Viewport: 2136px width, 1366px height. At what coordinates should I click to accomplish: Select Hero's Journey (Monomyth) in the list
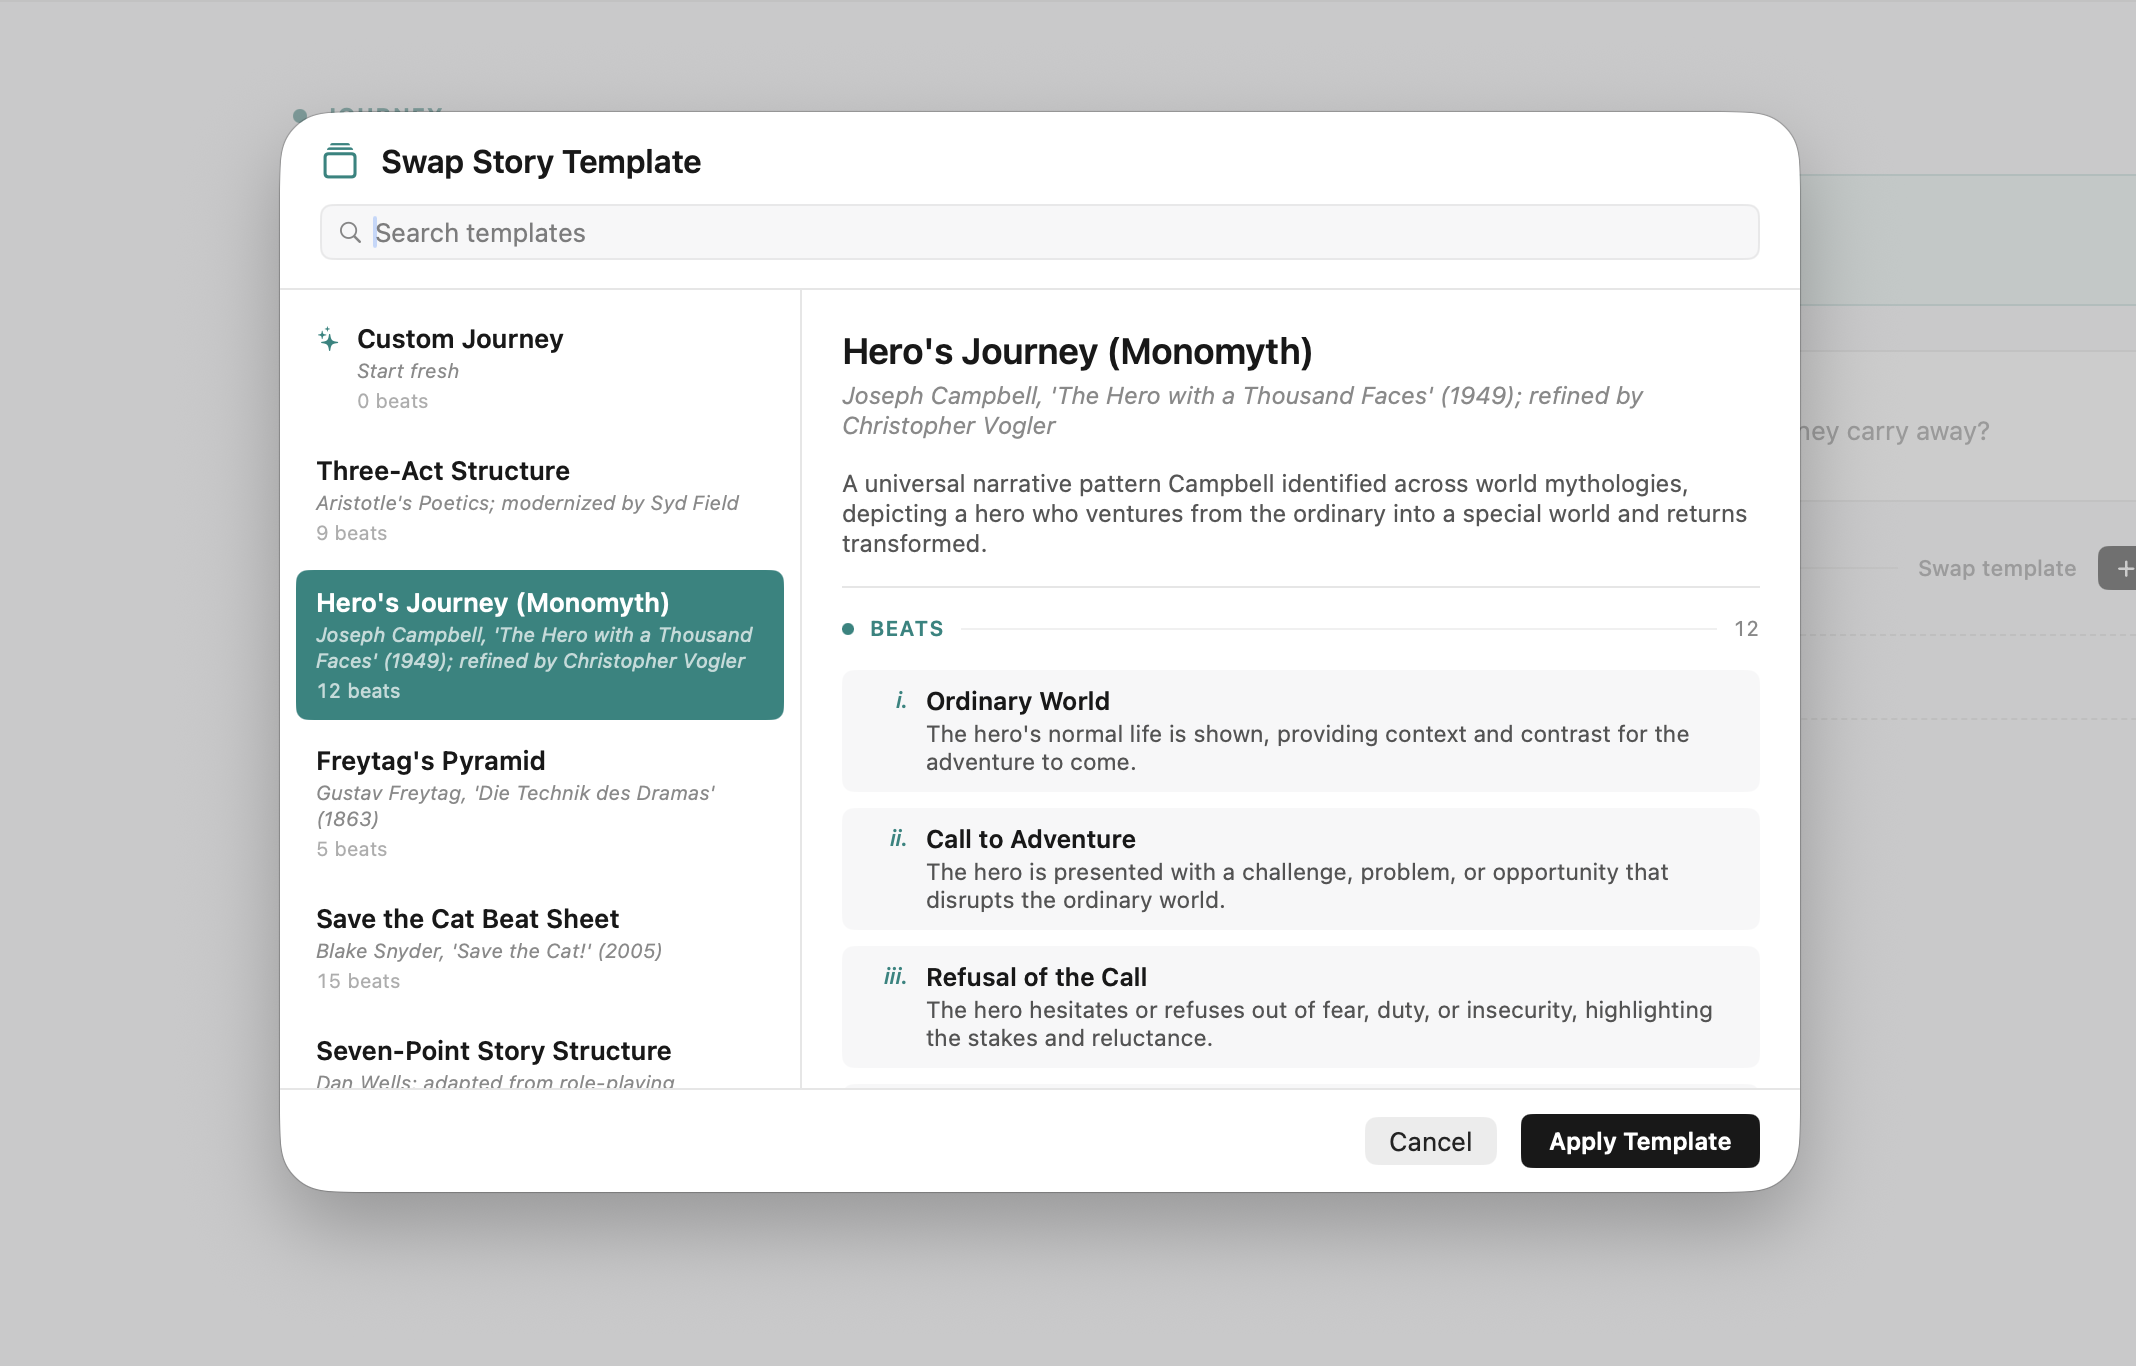pos(540,645)
